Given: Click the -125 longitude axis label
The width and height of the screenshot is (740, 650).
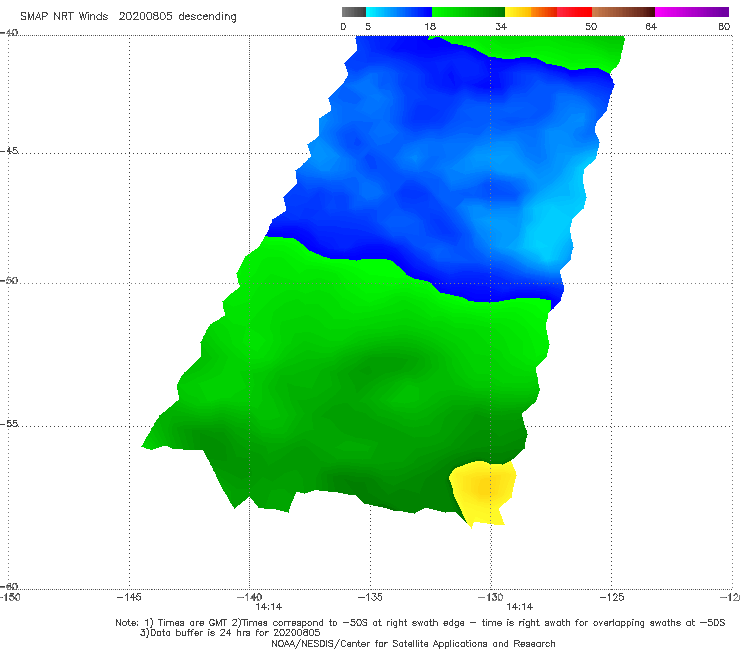Looking at the screenshot, I should pos(611,597).
